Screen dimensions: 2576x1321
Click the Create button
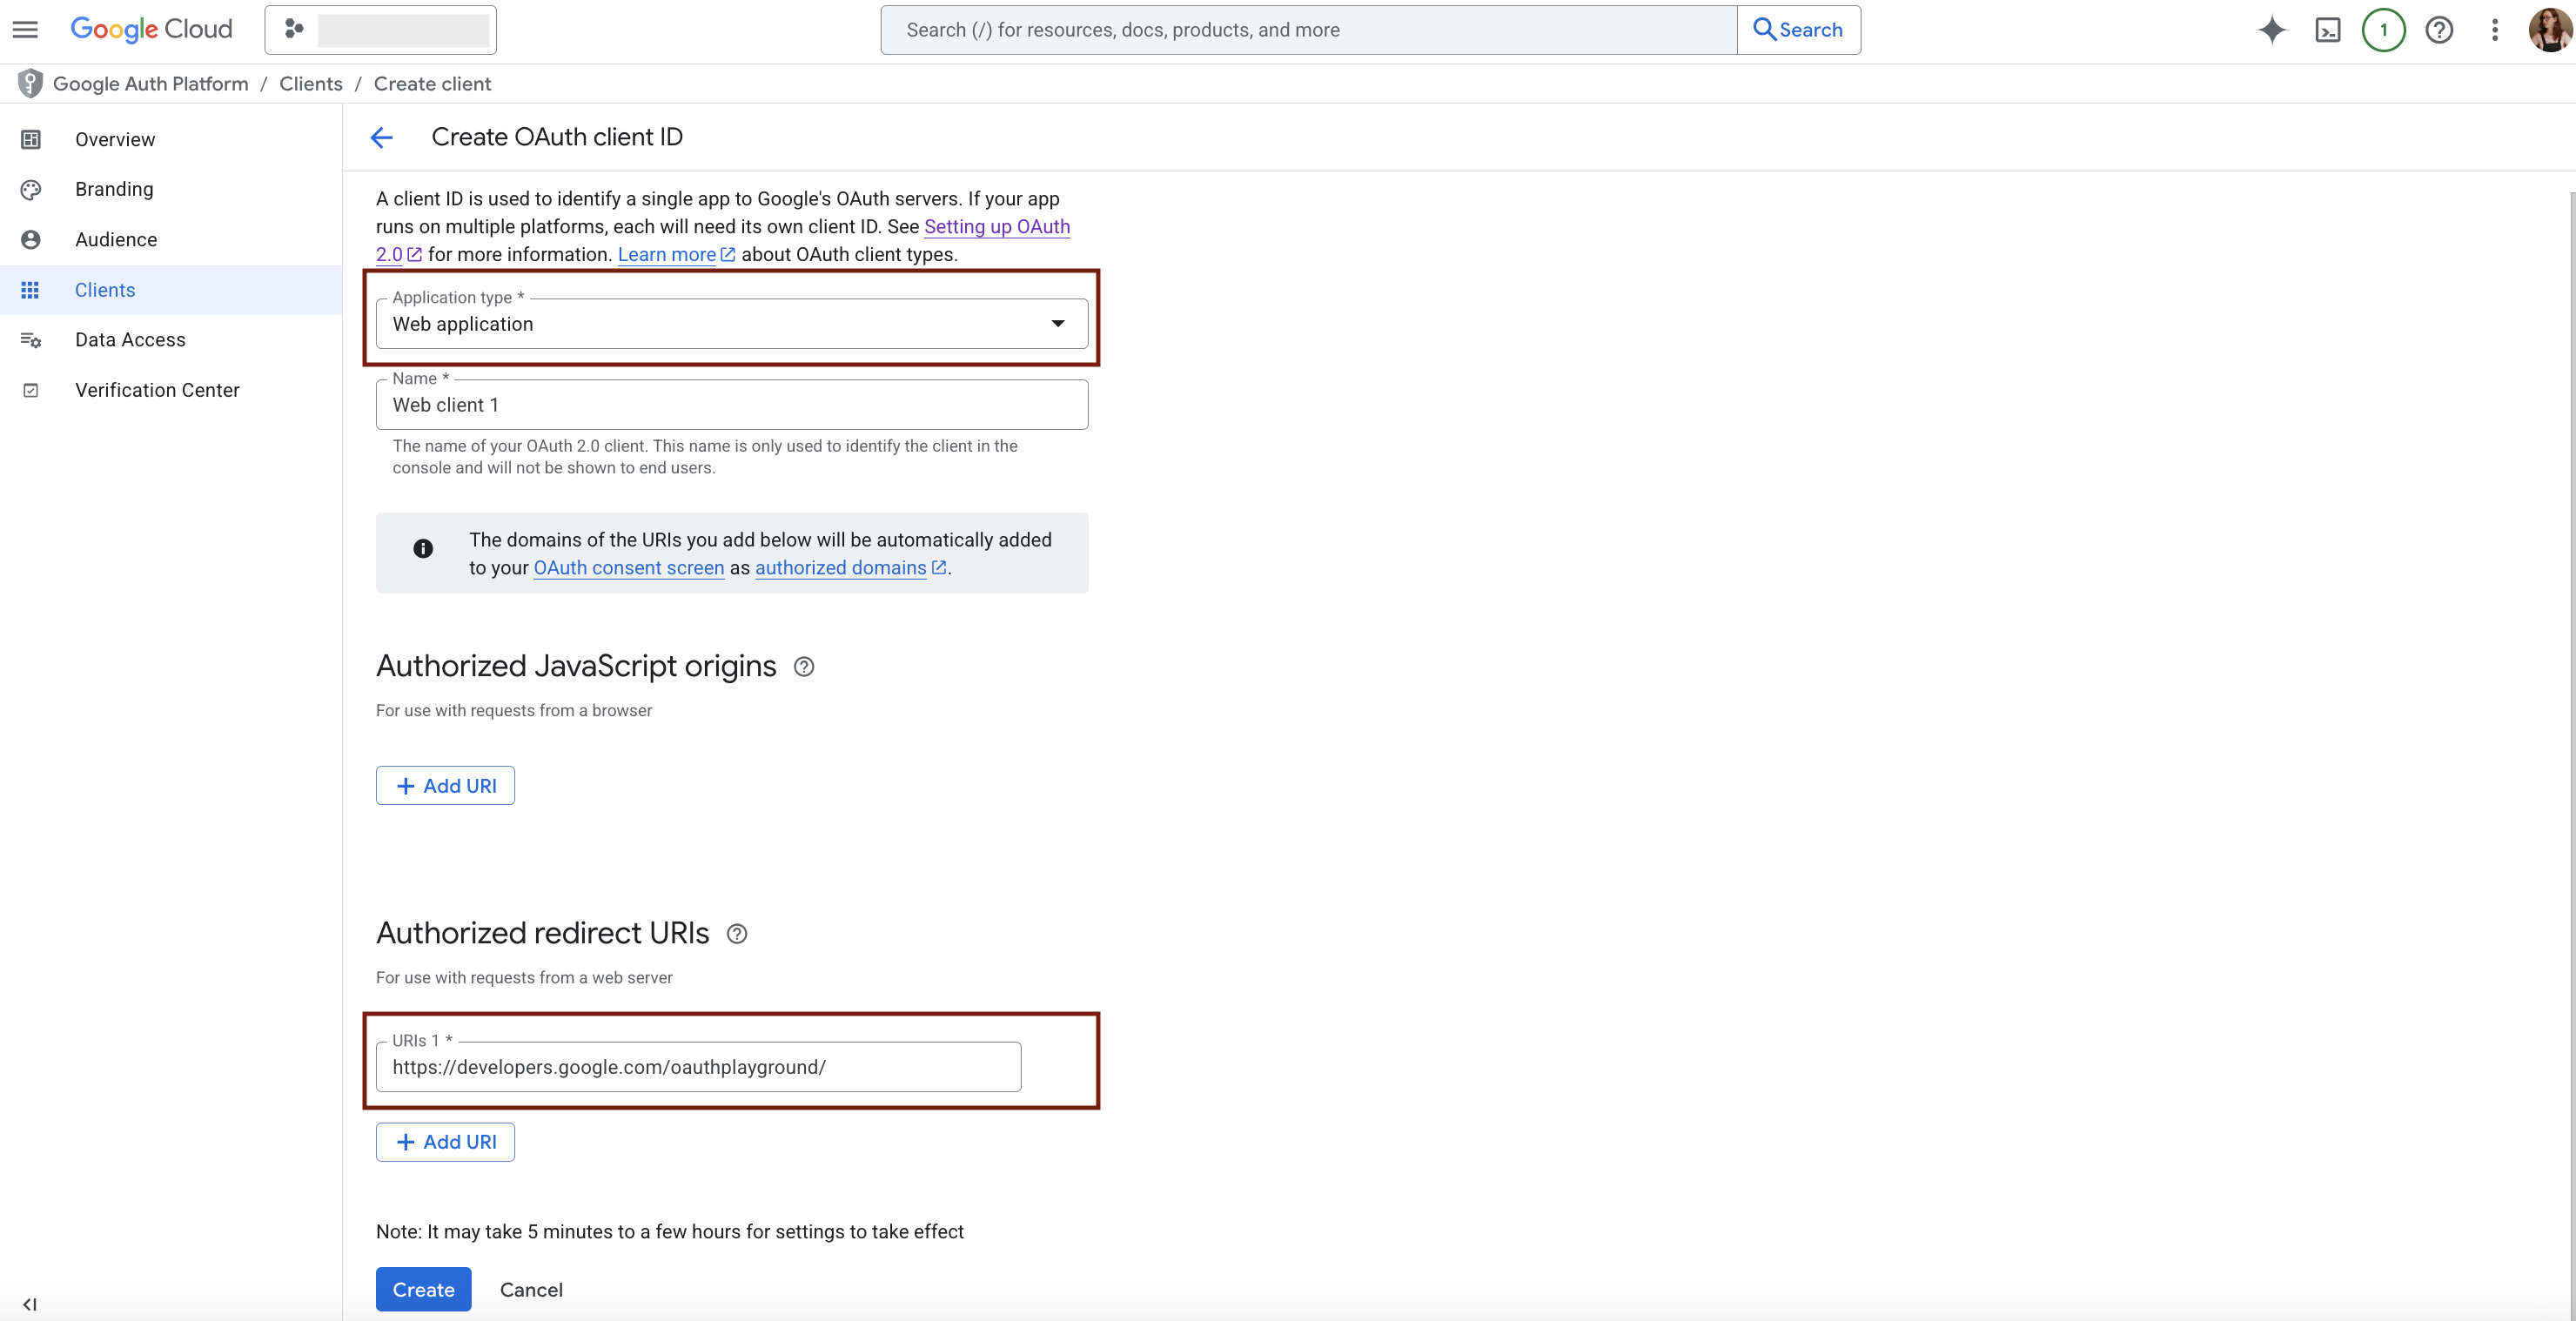tap(423, 1289)
